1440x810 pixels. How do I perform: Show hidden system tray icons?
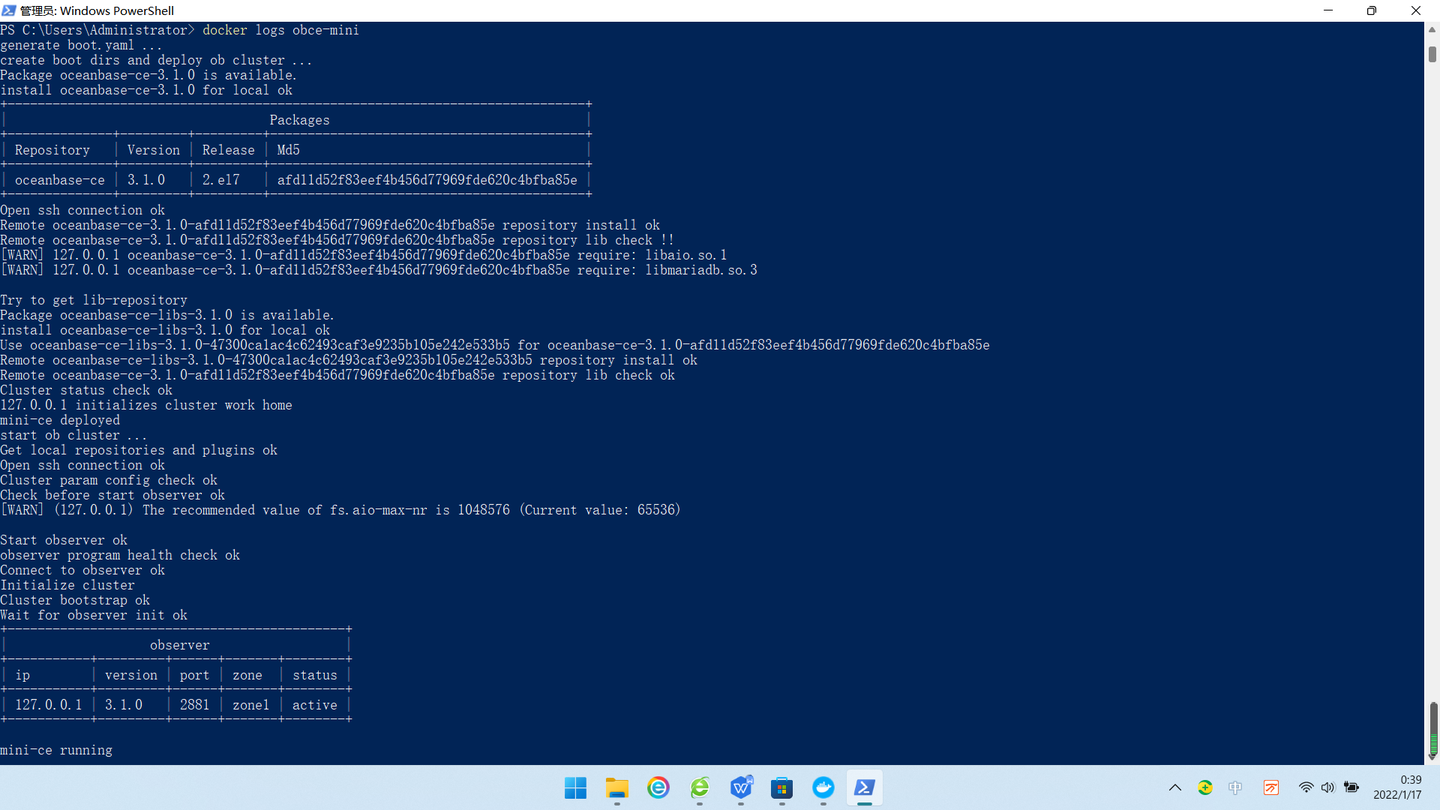(1175, 788)
